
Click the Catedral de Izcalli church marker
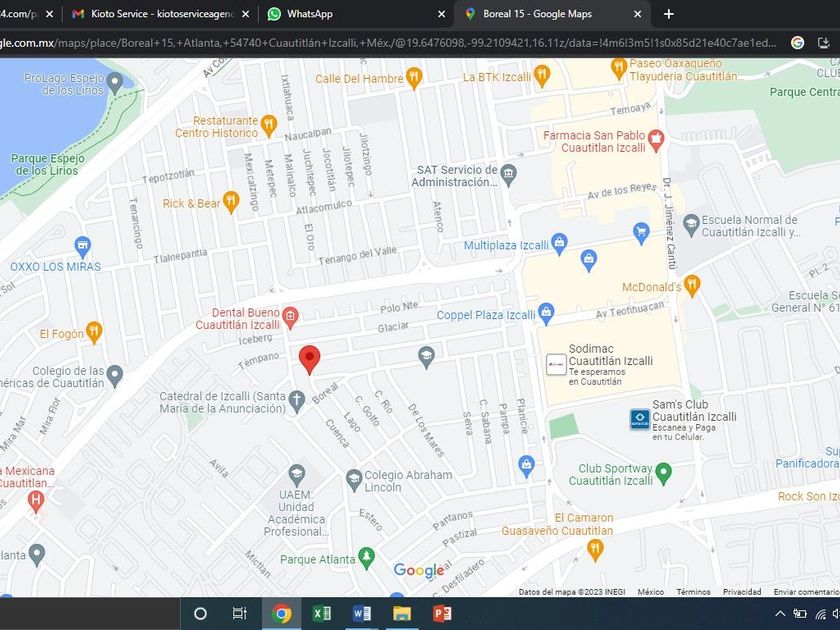(x=296, y=400)
